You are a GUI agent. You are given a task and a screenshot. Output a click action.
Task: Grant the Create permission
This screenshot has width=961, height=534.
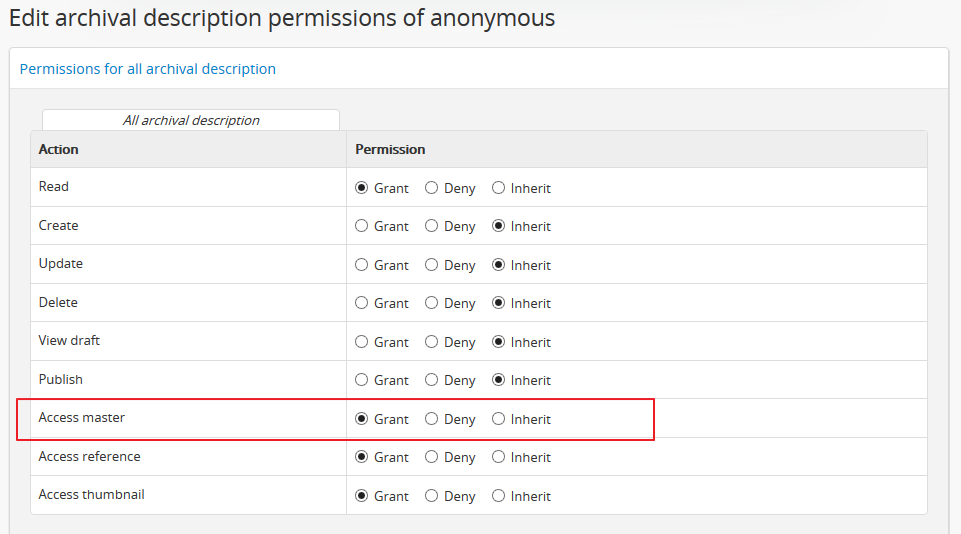pos(362,226)
